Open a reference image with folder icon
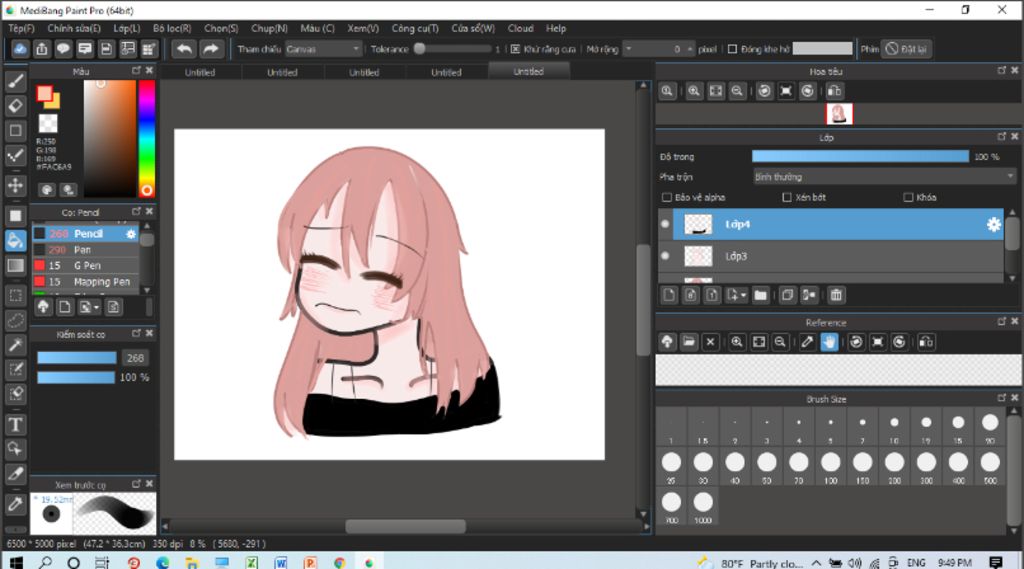Viewport: 1024px width, 569px height. click(x=688, y=342)
